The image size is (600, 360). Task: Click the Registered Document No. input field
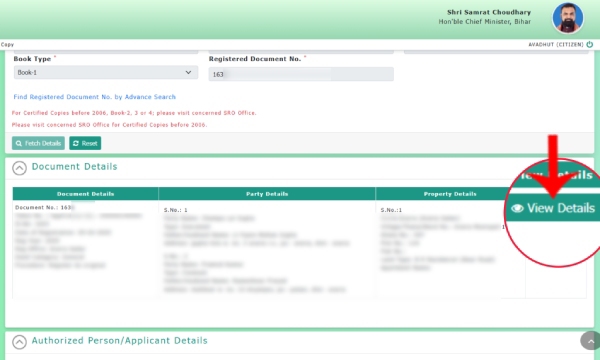click(x=301, y=74)
